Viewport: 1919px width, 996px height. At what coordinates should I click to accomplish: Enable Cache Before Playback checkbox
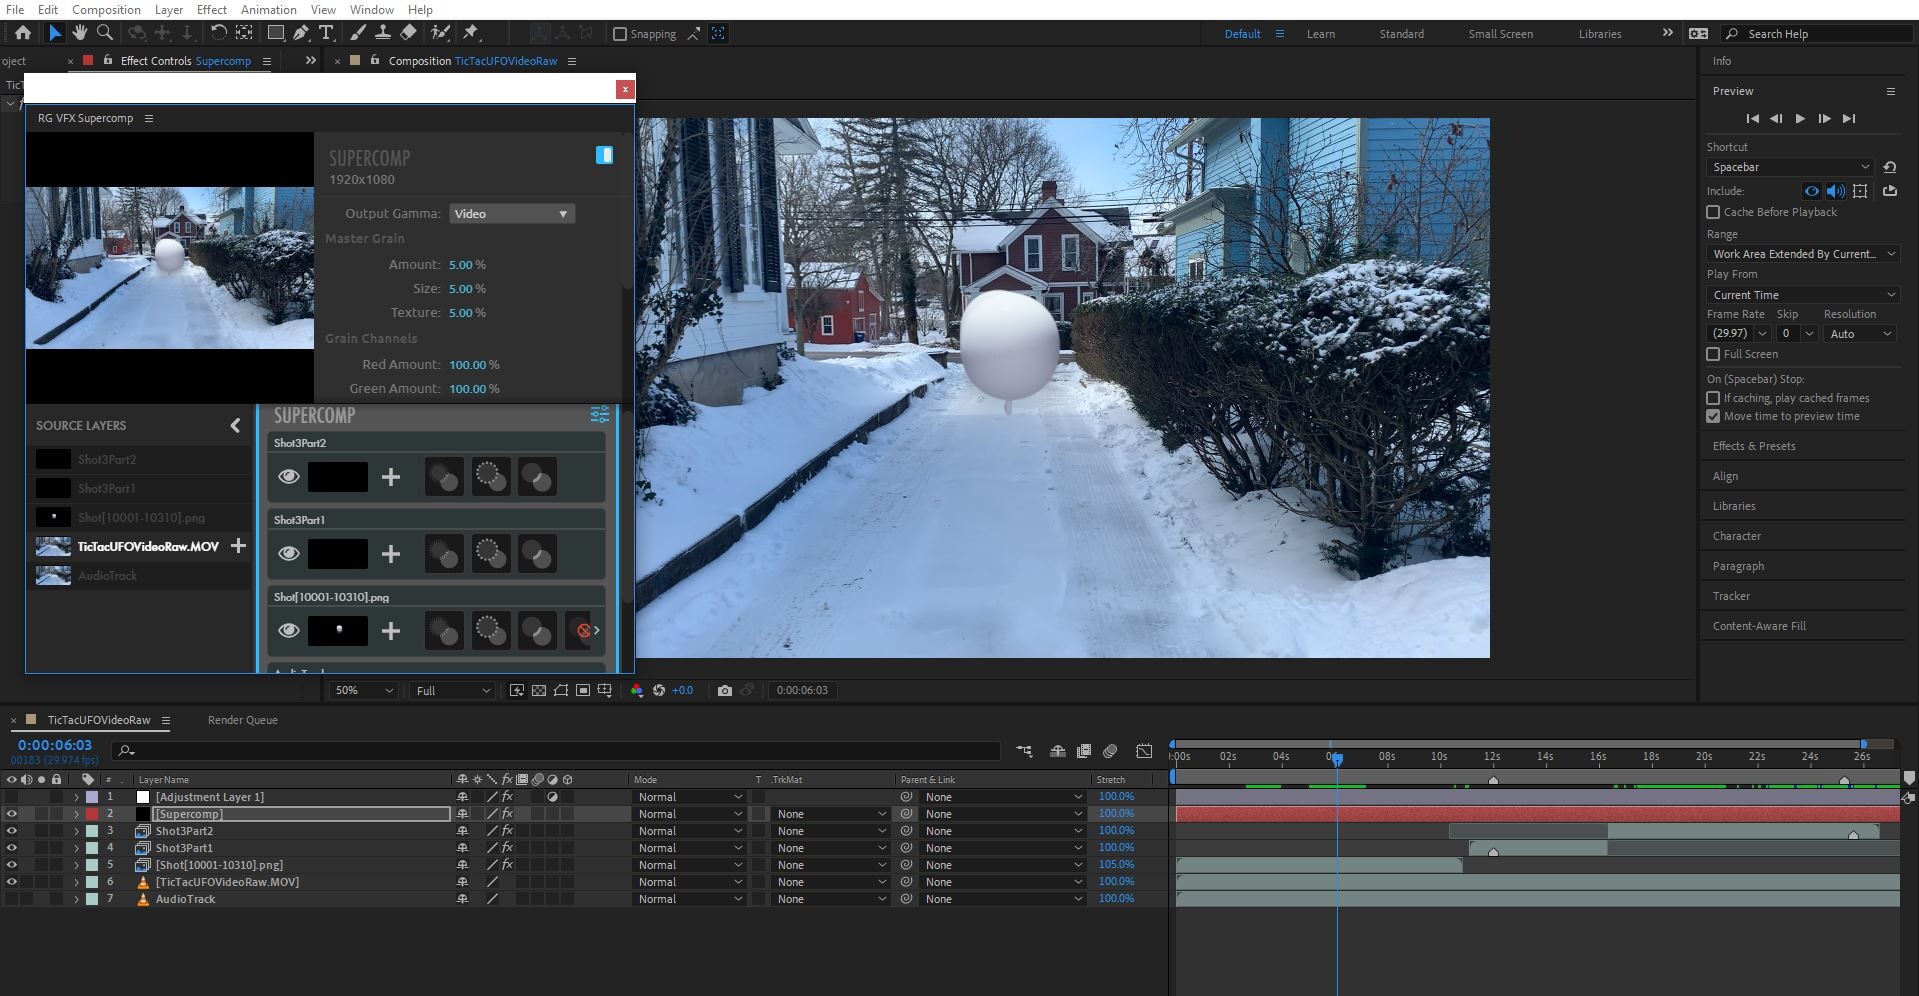[1713, 212]
